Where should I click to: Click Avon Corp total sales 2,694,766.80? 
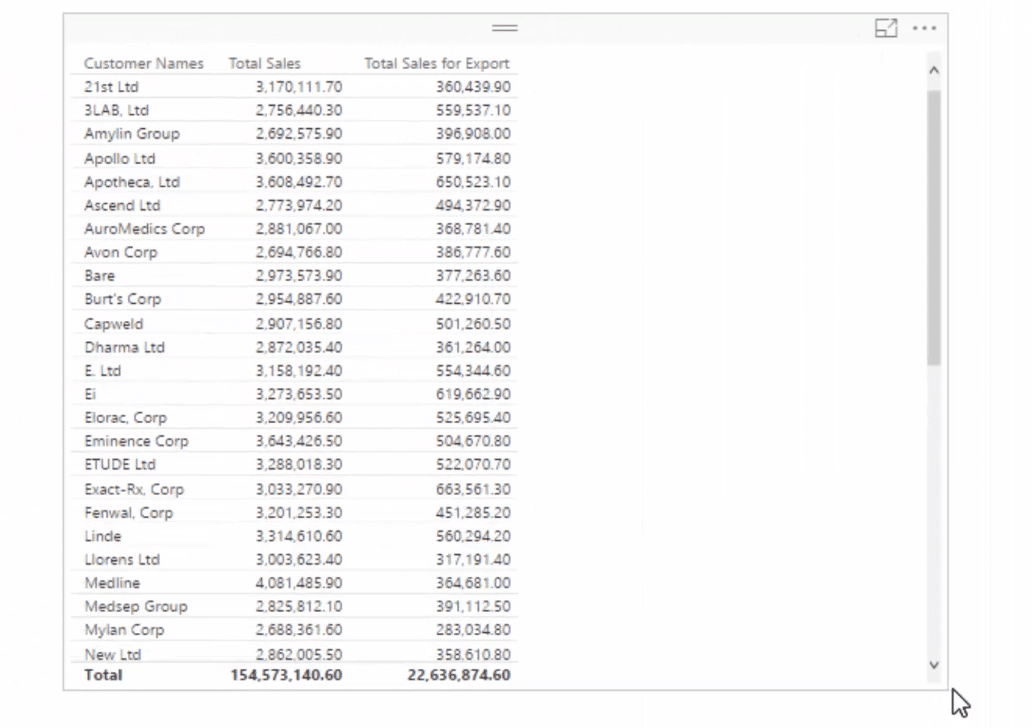(x=299, y=253)
